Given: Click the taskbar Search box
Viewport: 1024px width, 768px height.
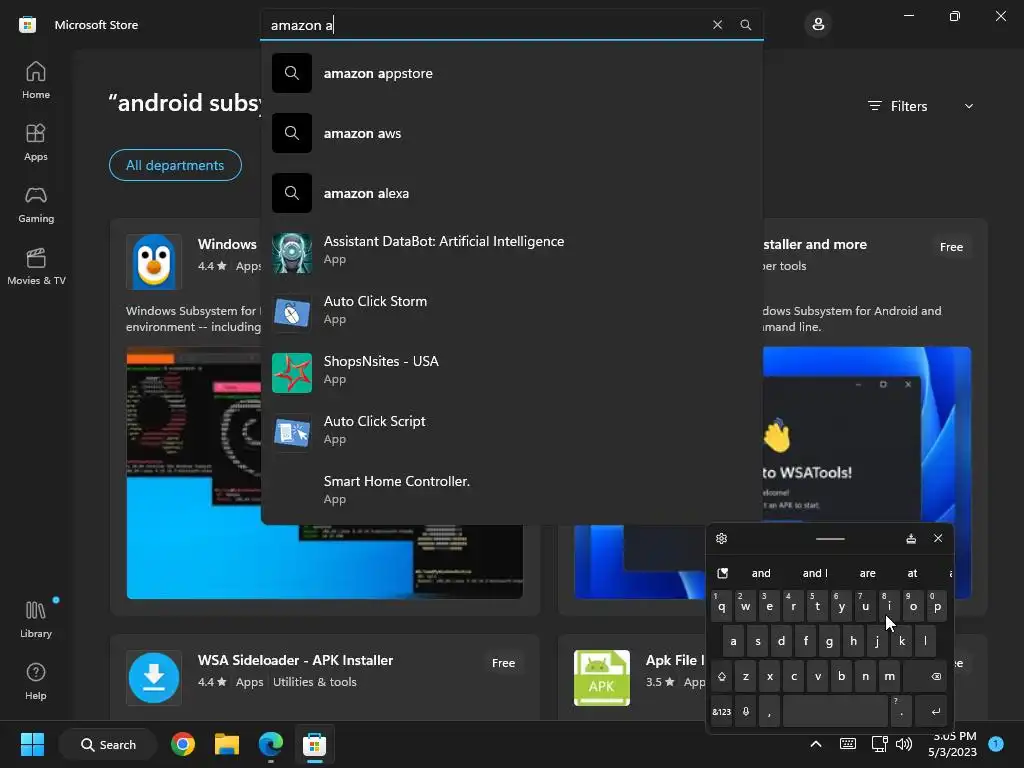Looking at the screenshot, I should 108,744.
